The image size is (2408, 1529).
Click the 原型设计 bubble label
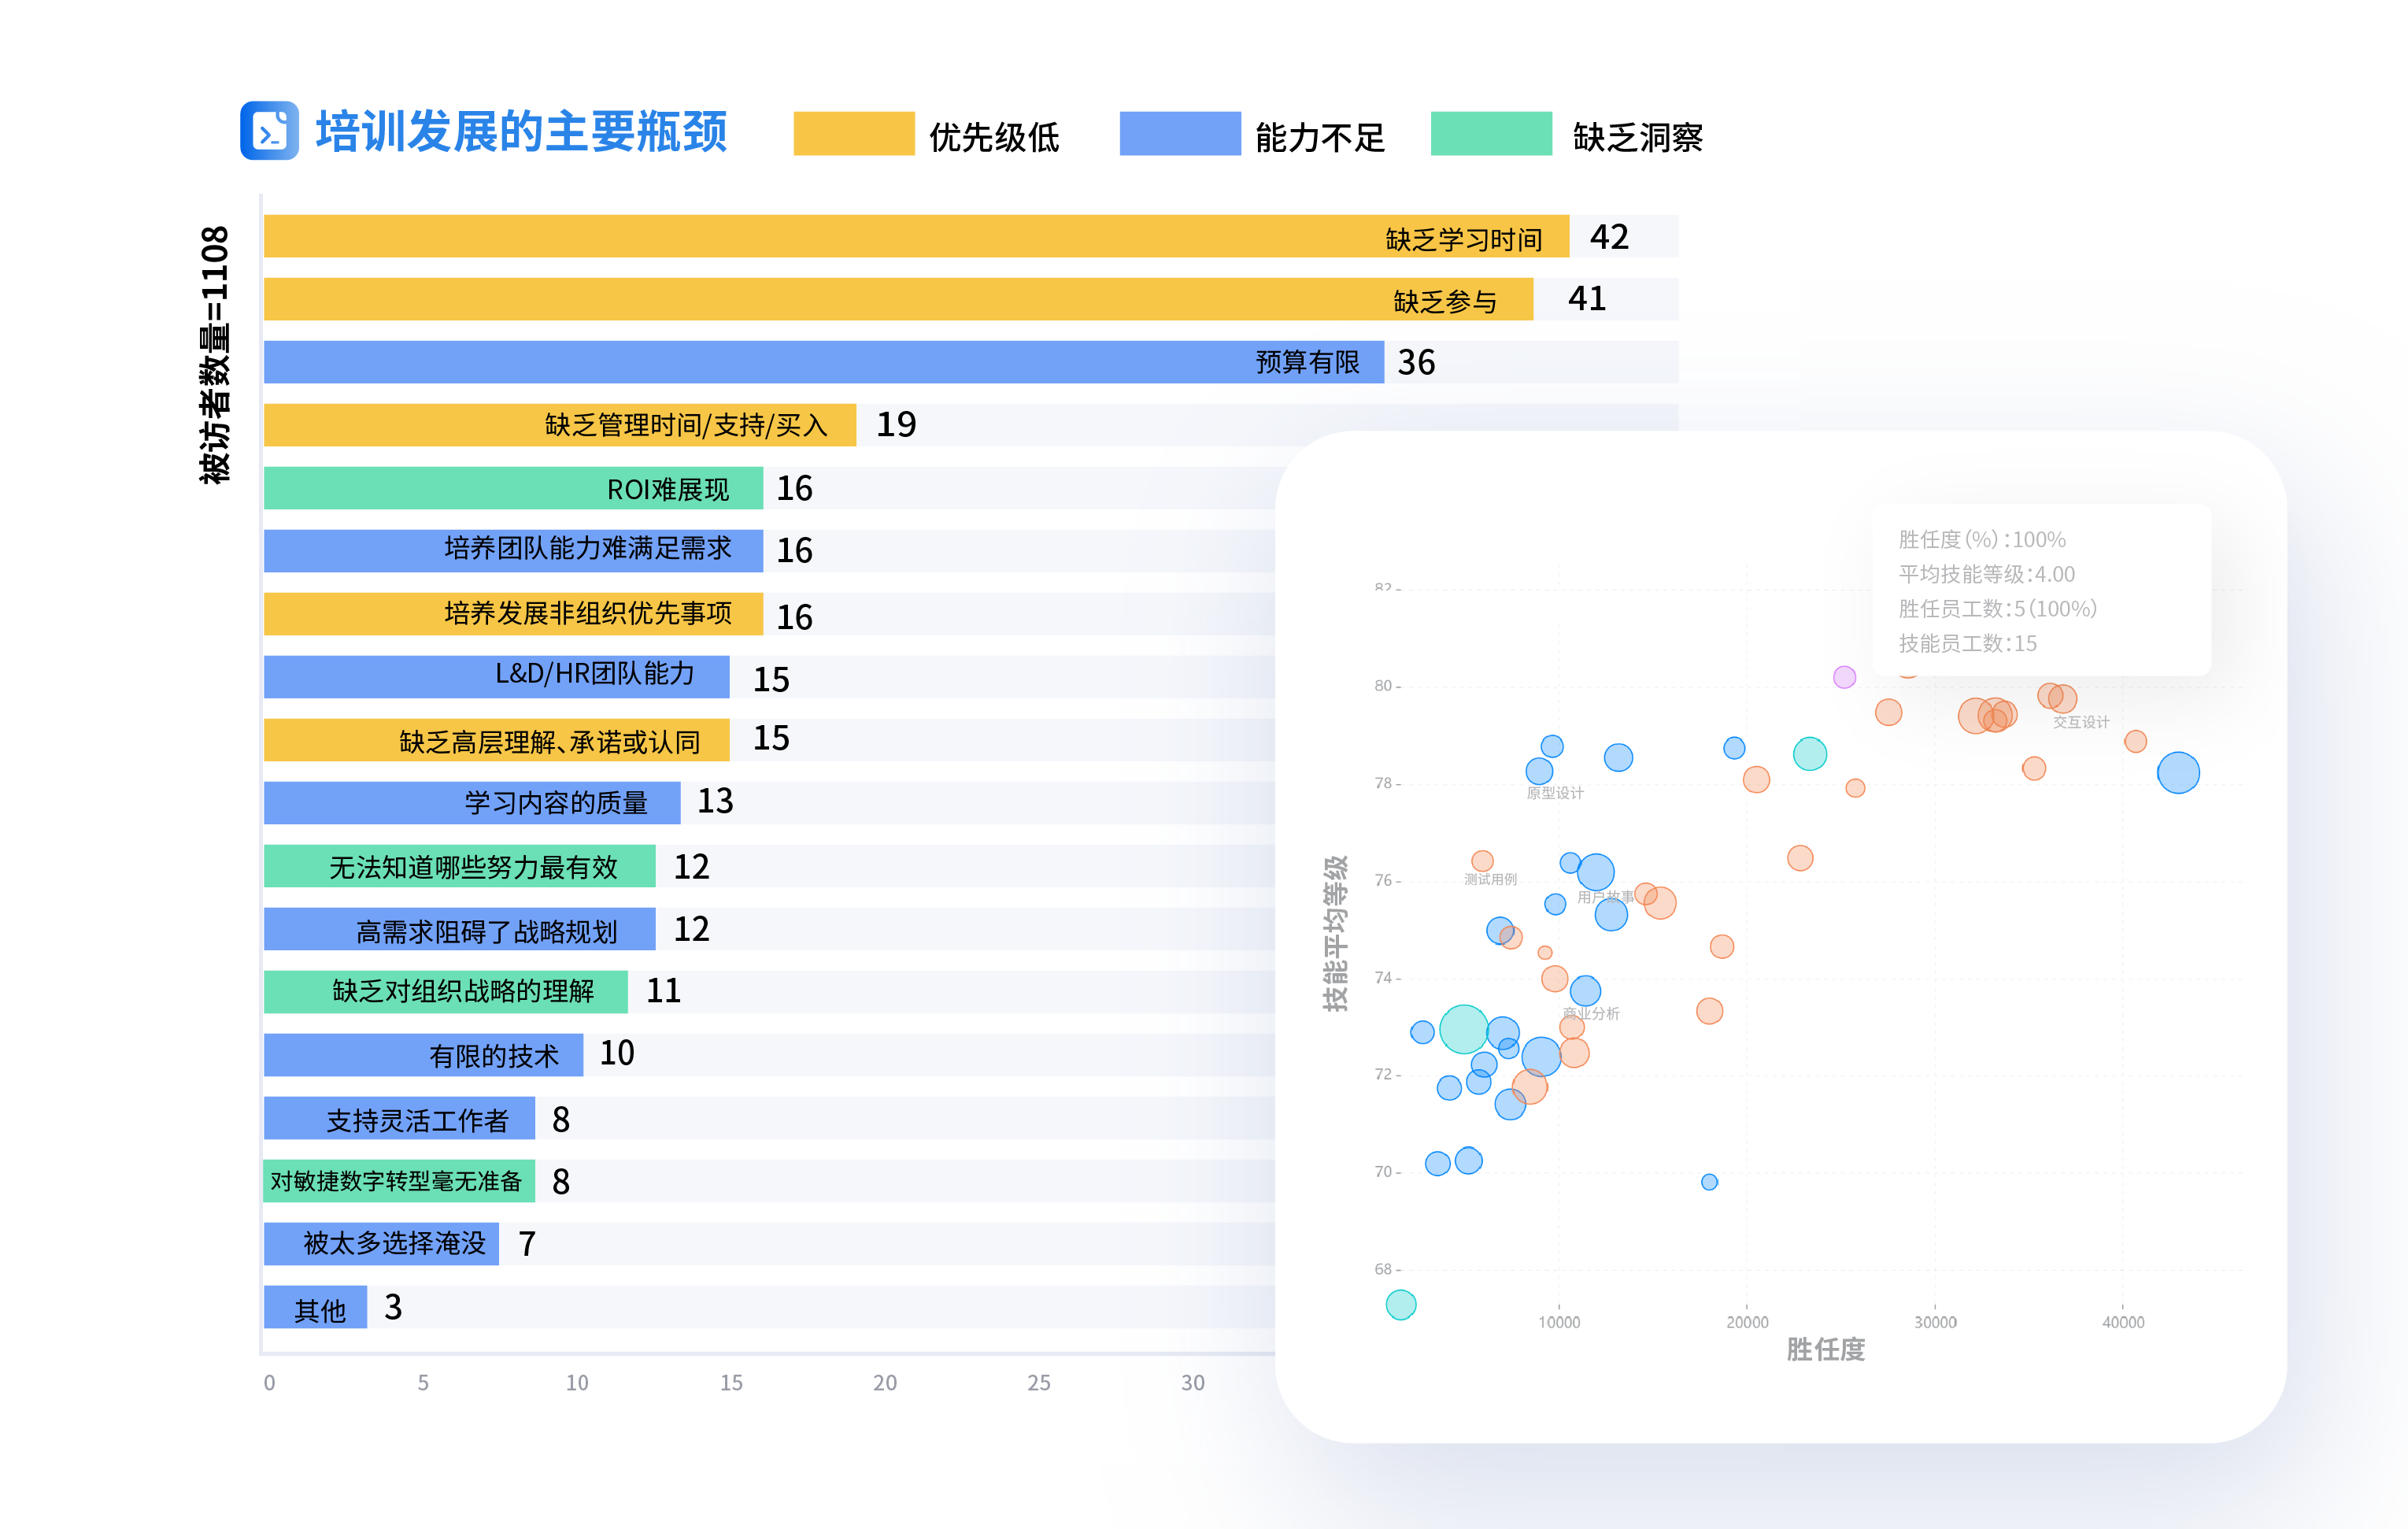[1554, 793]
